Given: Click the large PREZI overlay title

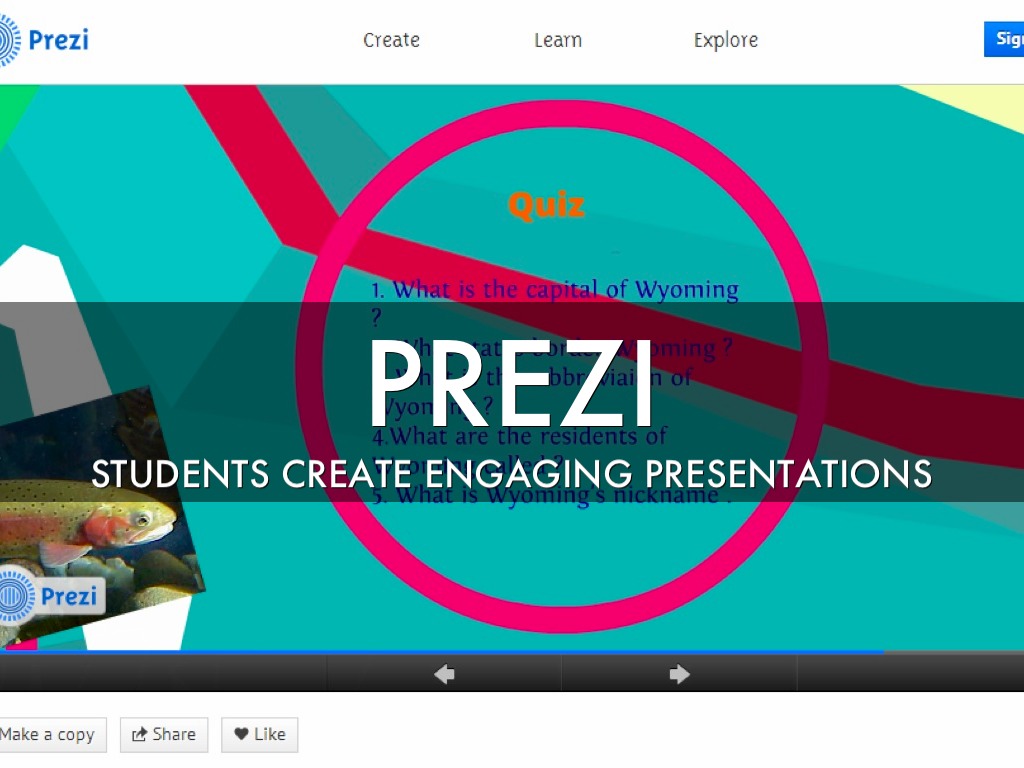Looking at the screenshot, I should [511, 383].
